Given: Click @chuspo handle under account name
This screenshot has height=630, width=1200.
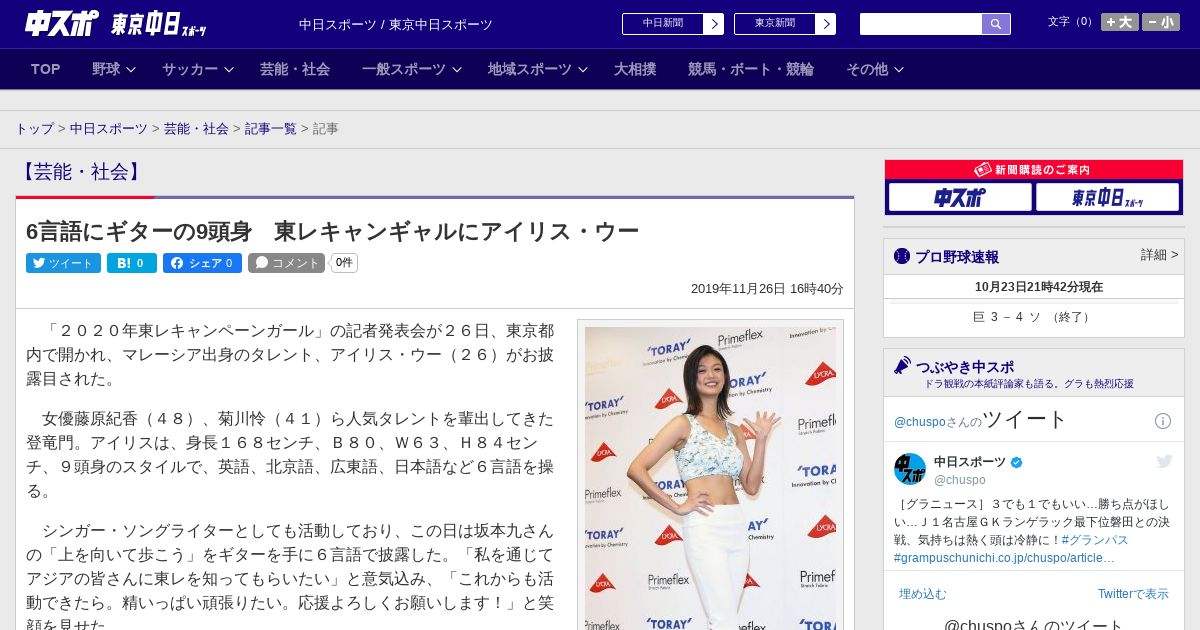Looking at the screenshot, I should tap(960, 480).
